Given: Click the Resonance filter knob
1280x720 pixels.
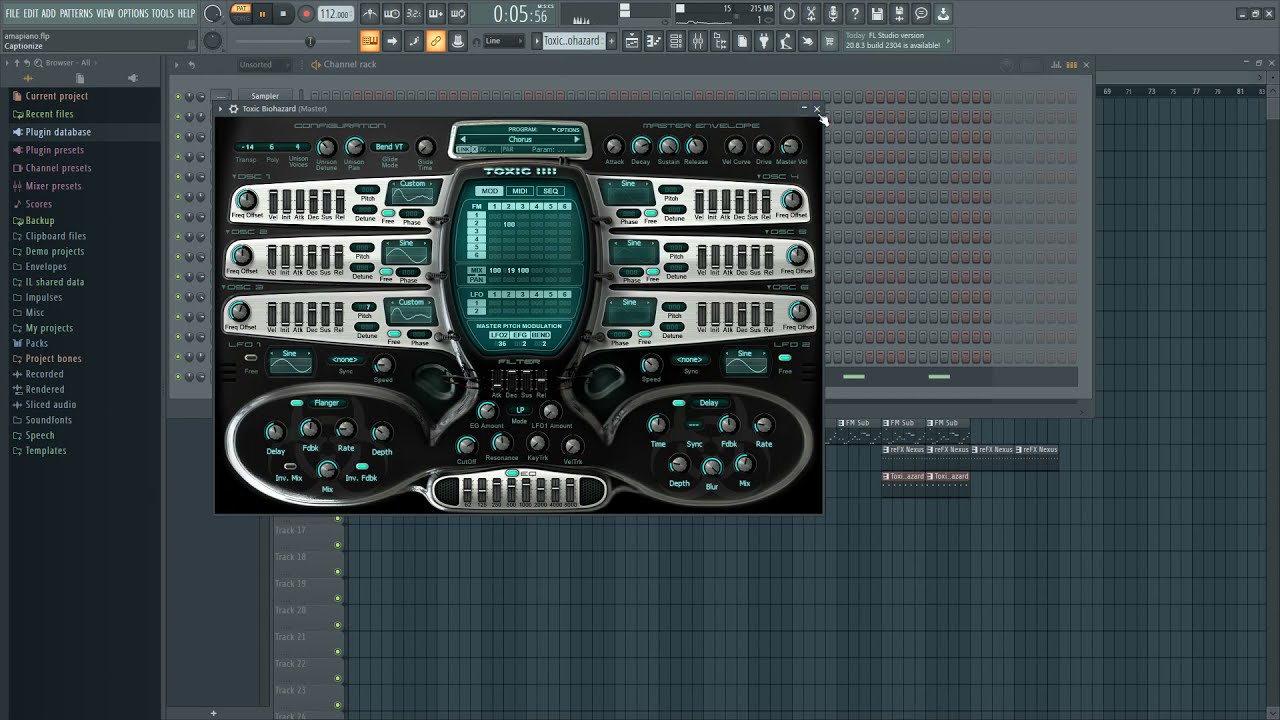Looking at the screenshot, I should (x=501, y=442).
